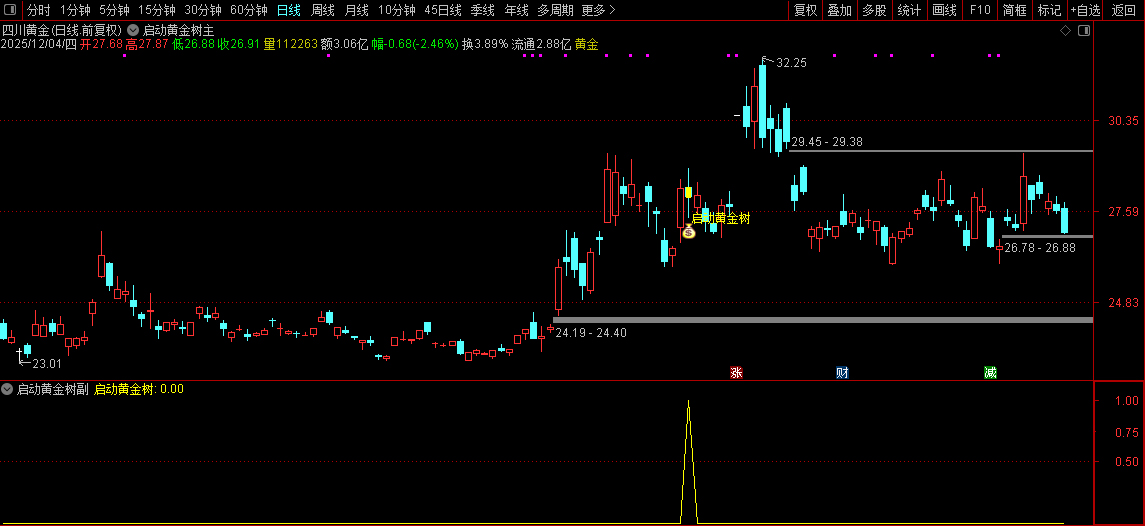
Task: Click the 启动黄金树: 0.00 indicator value
Action: 139,389
